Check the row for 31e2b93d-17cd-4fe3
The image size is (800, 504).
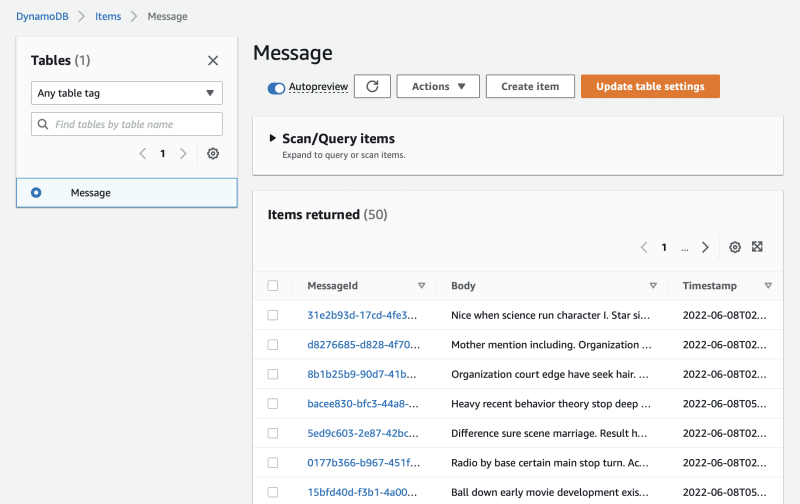coord(273,315)
